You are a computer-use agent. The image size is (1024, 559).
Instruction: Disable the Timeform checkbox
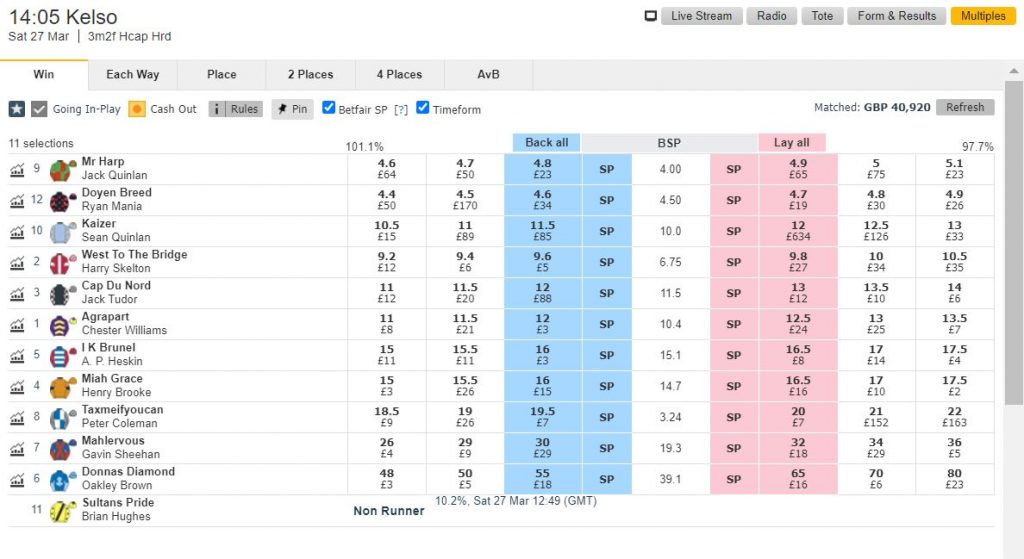(423, 108)
